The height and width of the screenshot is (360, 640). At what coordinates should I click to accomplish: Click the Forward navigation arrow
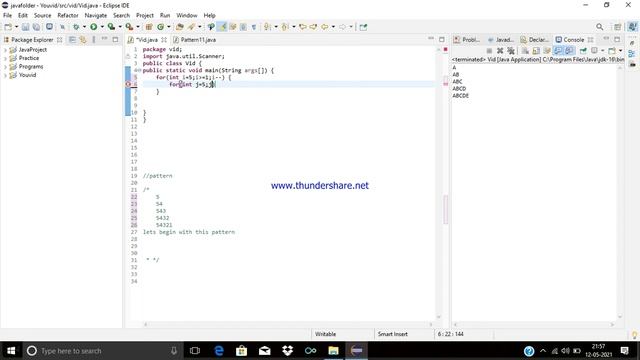[342, 27]
